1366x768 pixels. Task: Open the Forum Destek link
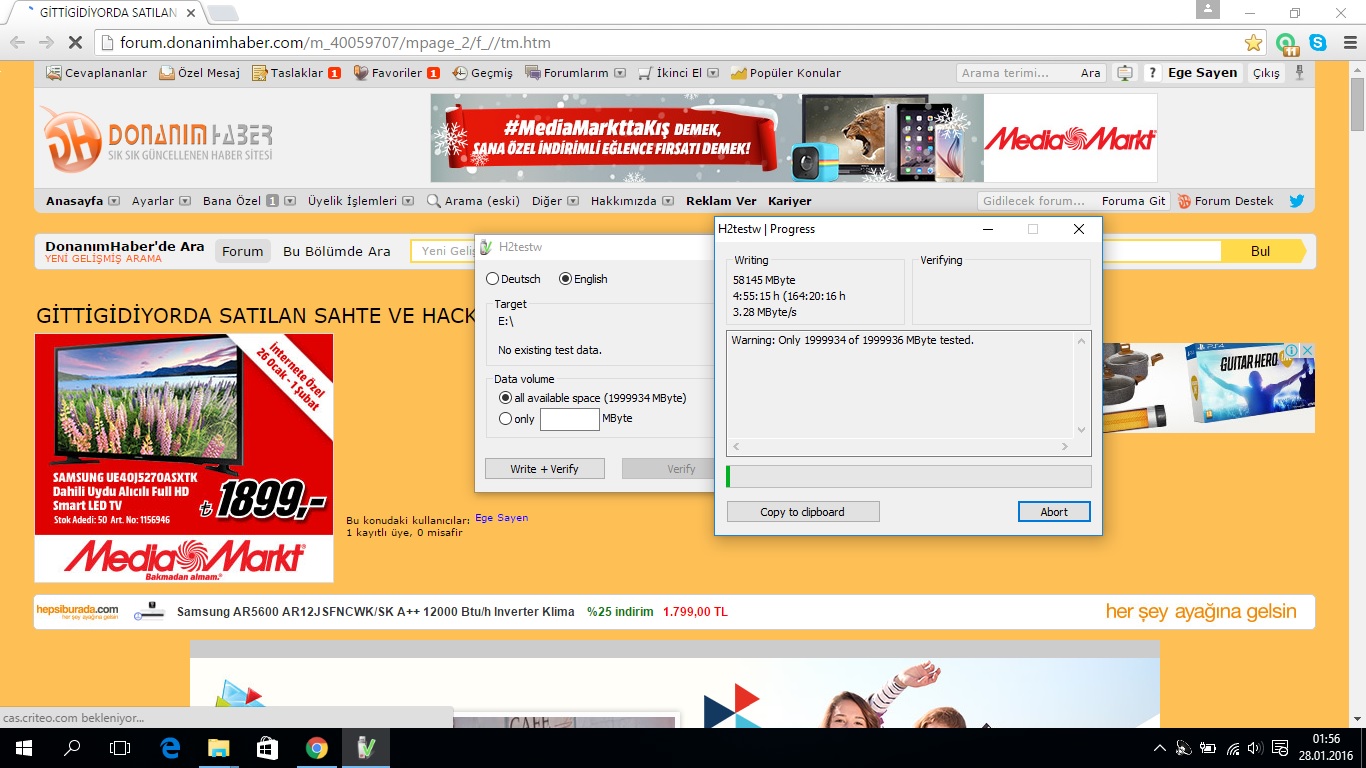tap(1225, 201)
